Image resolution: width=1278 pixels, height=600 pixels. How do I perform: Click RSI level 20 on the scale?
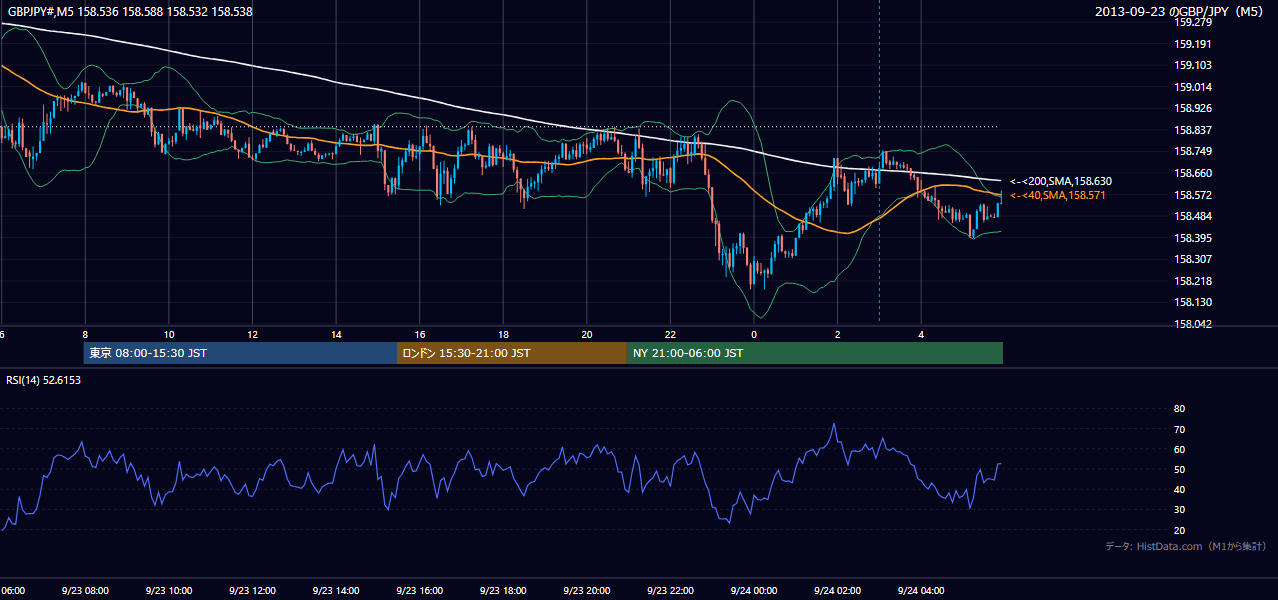click(x=1179, y=531)
